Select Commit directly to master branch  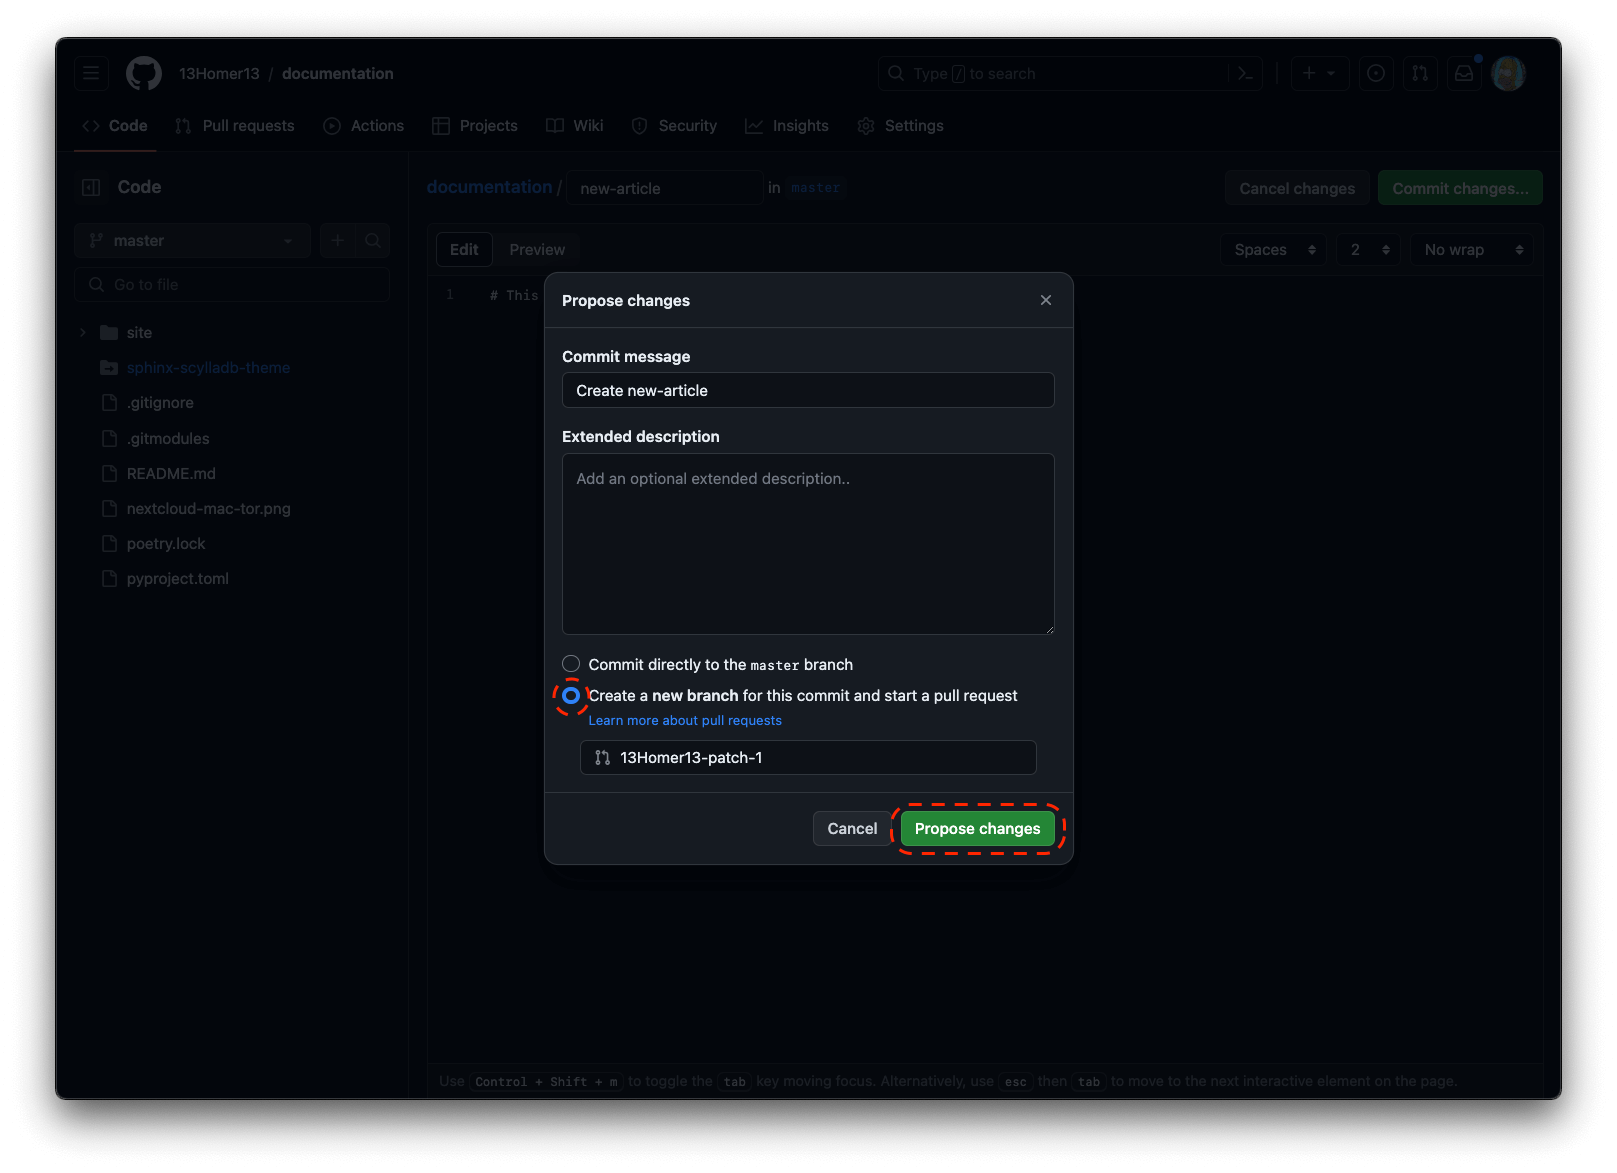click(x=571, y=664)
